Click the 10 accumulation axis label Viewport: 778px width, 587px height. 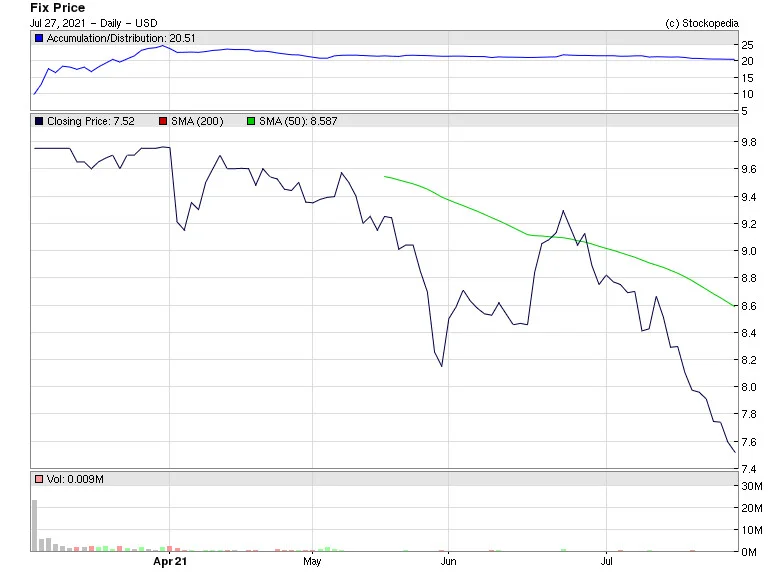[747, 94]
